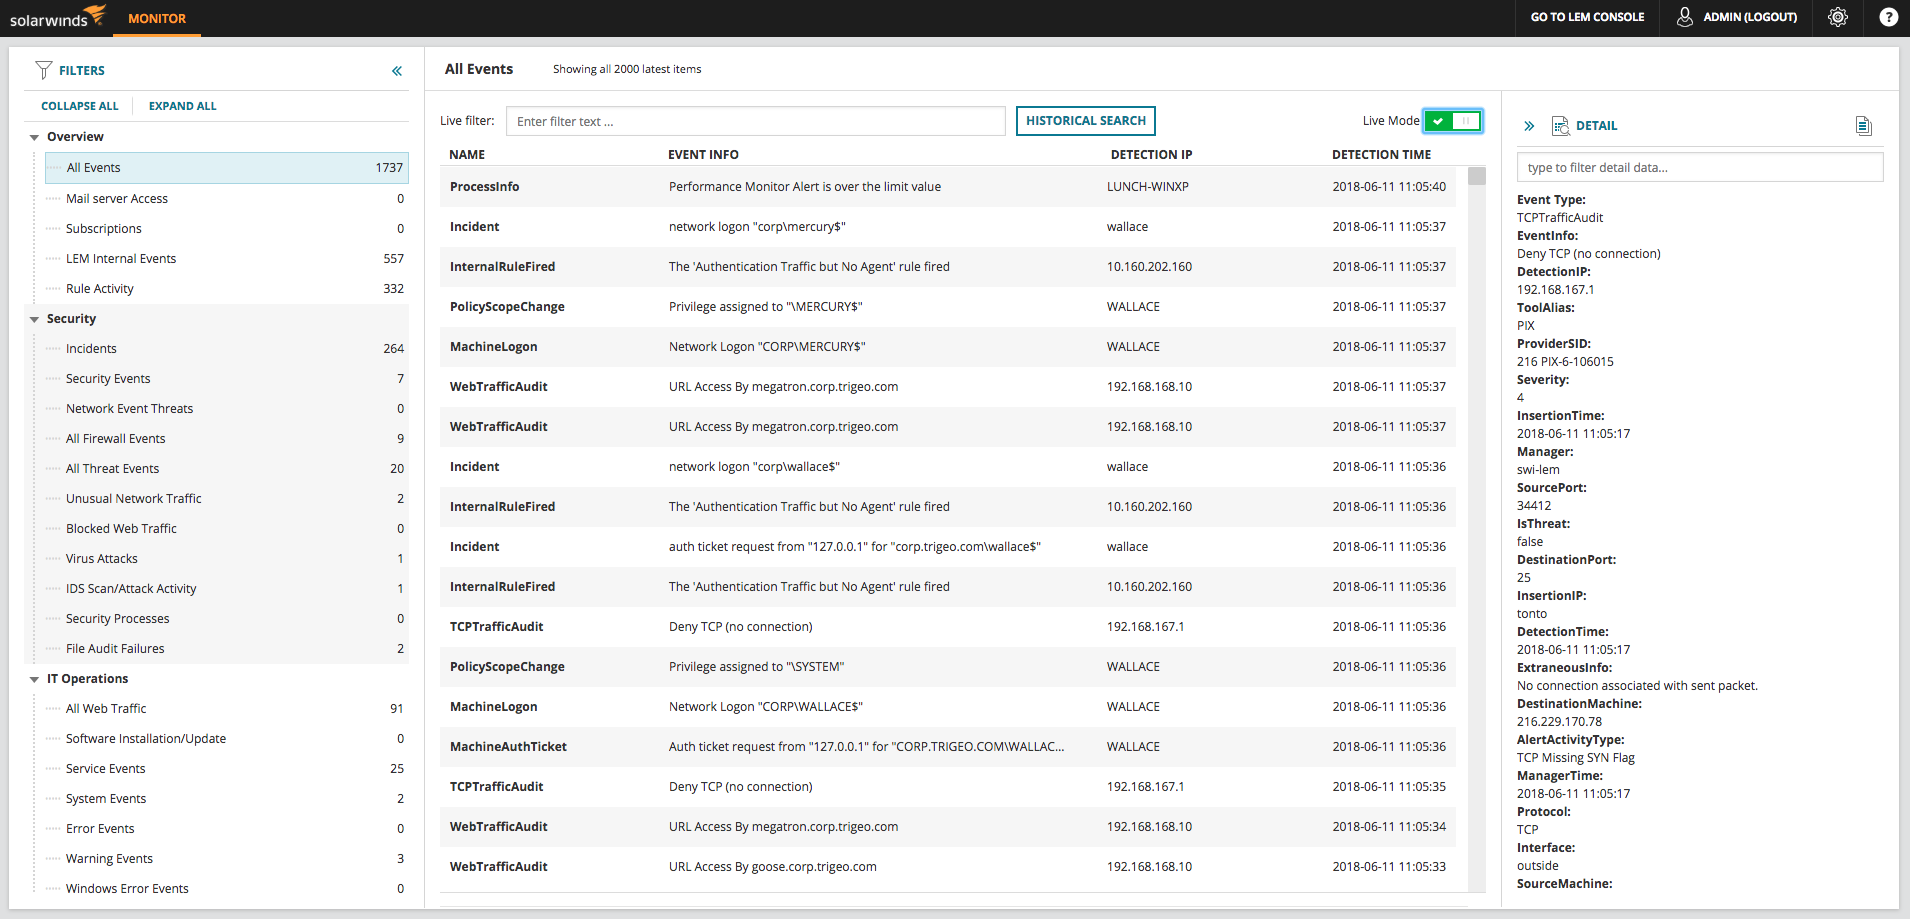This screenshot has height=919, width=1910.
Task: Collapse the Filters panel with double chevron
Action: click(396, 70)
